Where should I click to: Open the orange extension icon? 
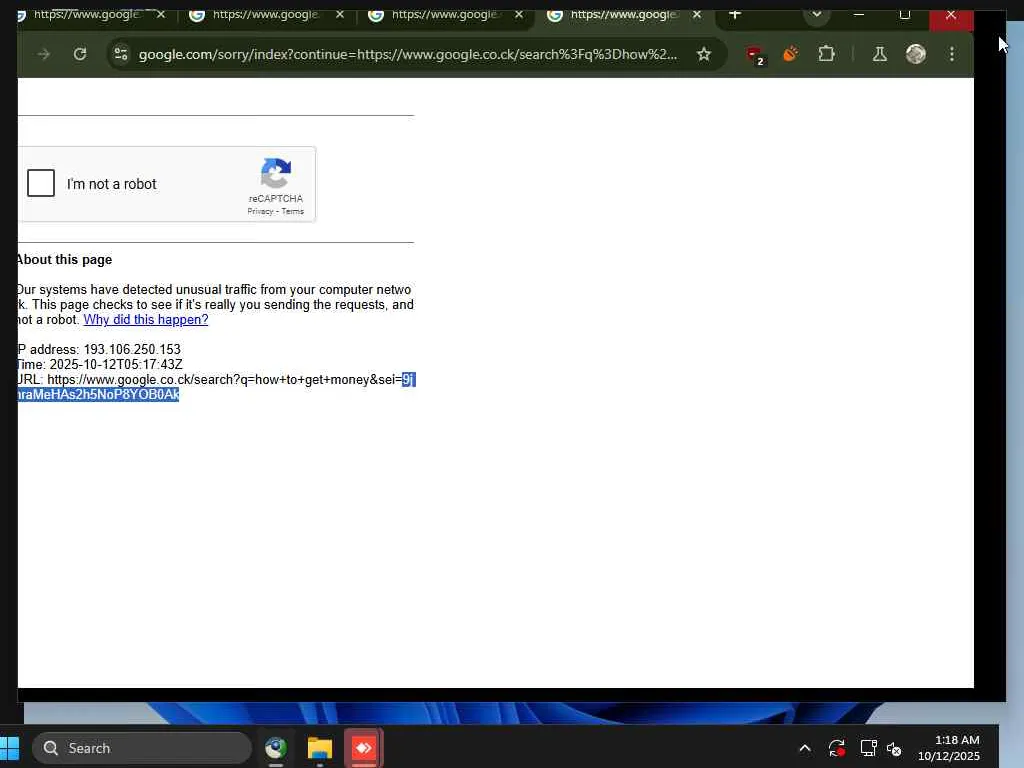tap(790, 54)
